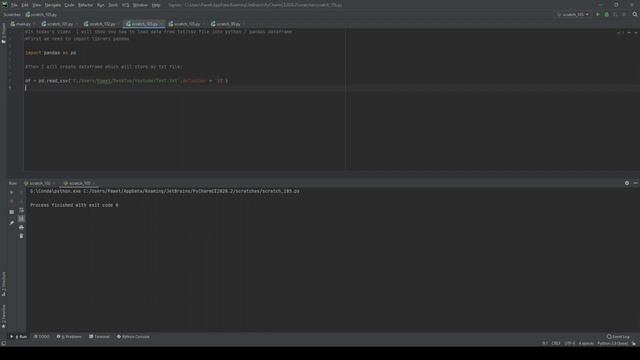Open the Structure tool window sidebar tab
The height and width of the screenshot is (360, 640).
pyautogui.click(x=4, y=284)
